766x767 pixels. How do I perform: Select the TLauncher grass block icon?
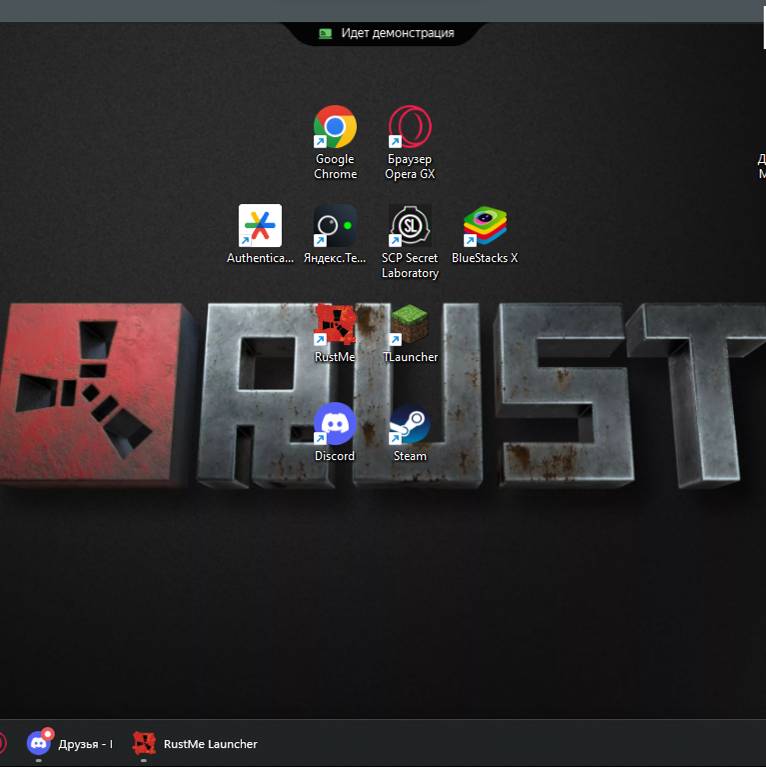pyautogui.click(x=410, y=324)
